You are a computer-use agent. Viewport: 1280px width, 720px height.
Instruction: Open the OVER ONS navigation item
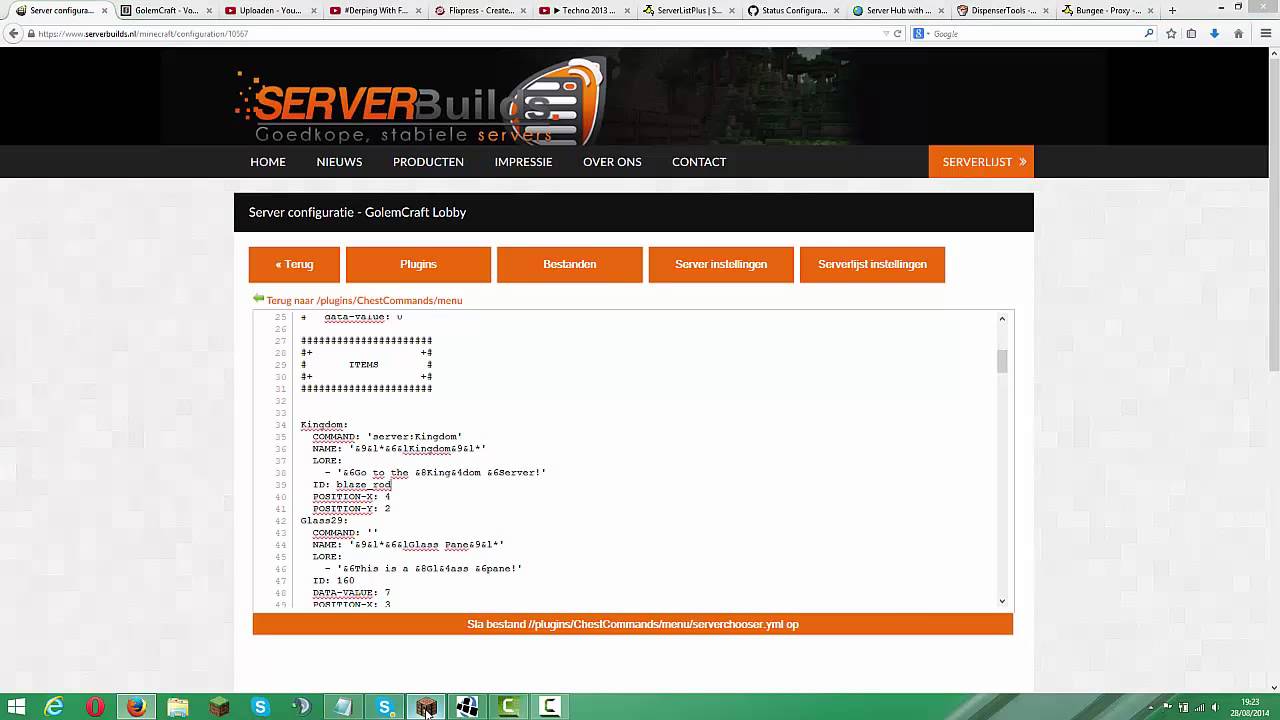click(x=612, y=162)
